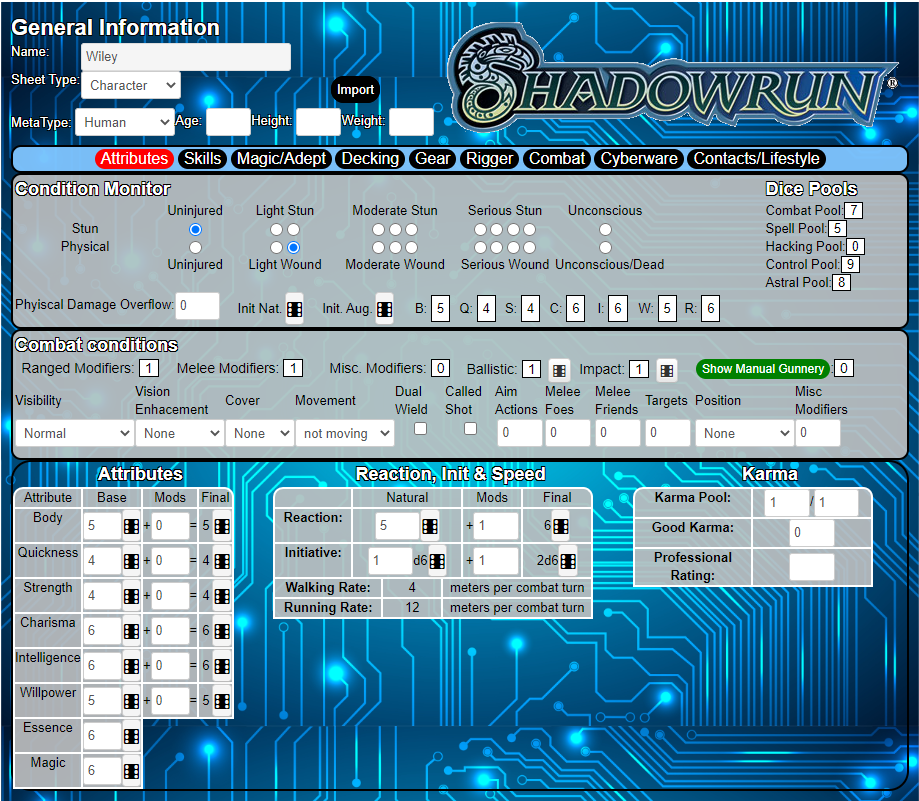This screenshot has height=801, width=919.
Task: Click the Aim Actions input field
Action: point(520,434)
